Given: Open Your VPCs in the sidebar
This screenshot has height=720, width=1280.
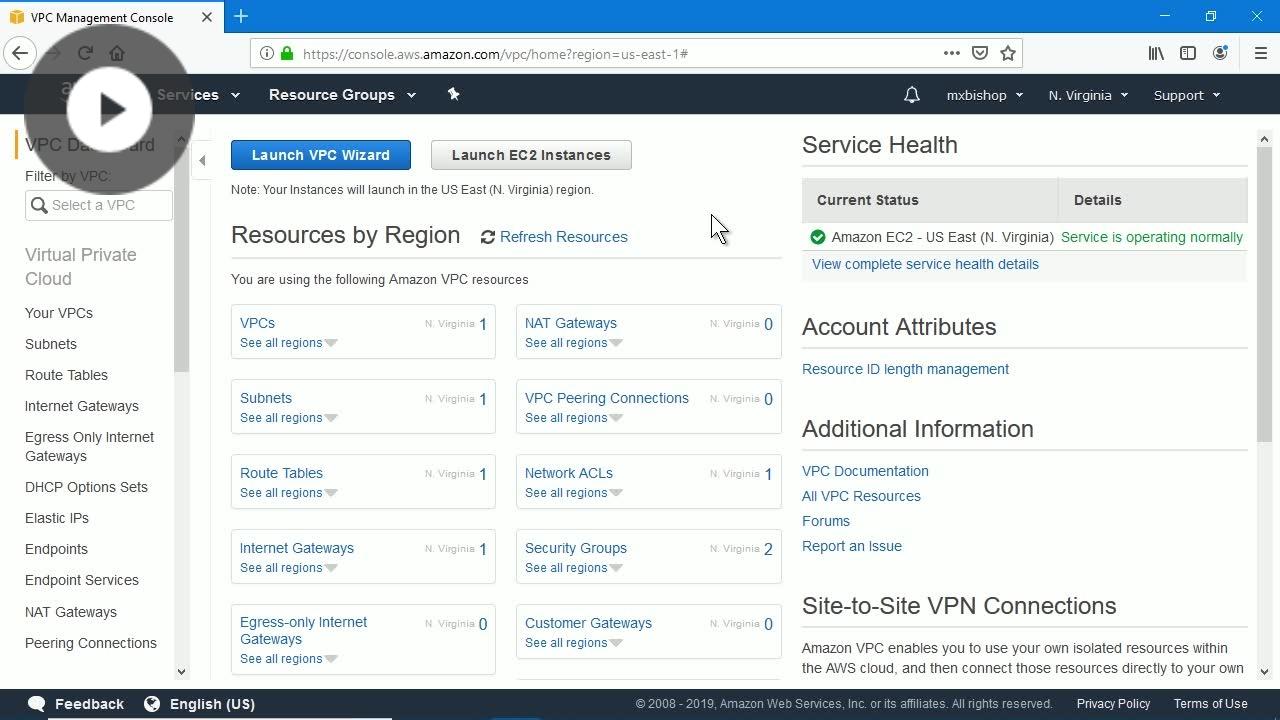Looking at the screenshot, I should pyautogui.click(x=59, y=313).
